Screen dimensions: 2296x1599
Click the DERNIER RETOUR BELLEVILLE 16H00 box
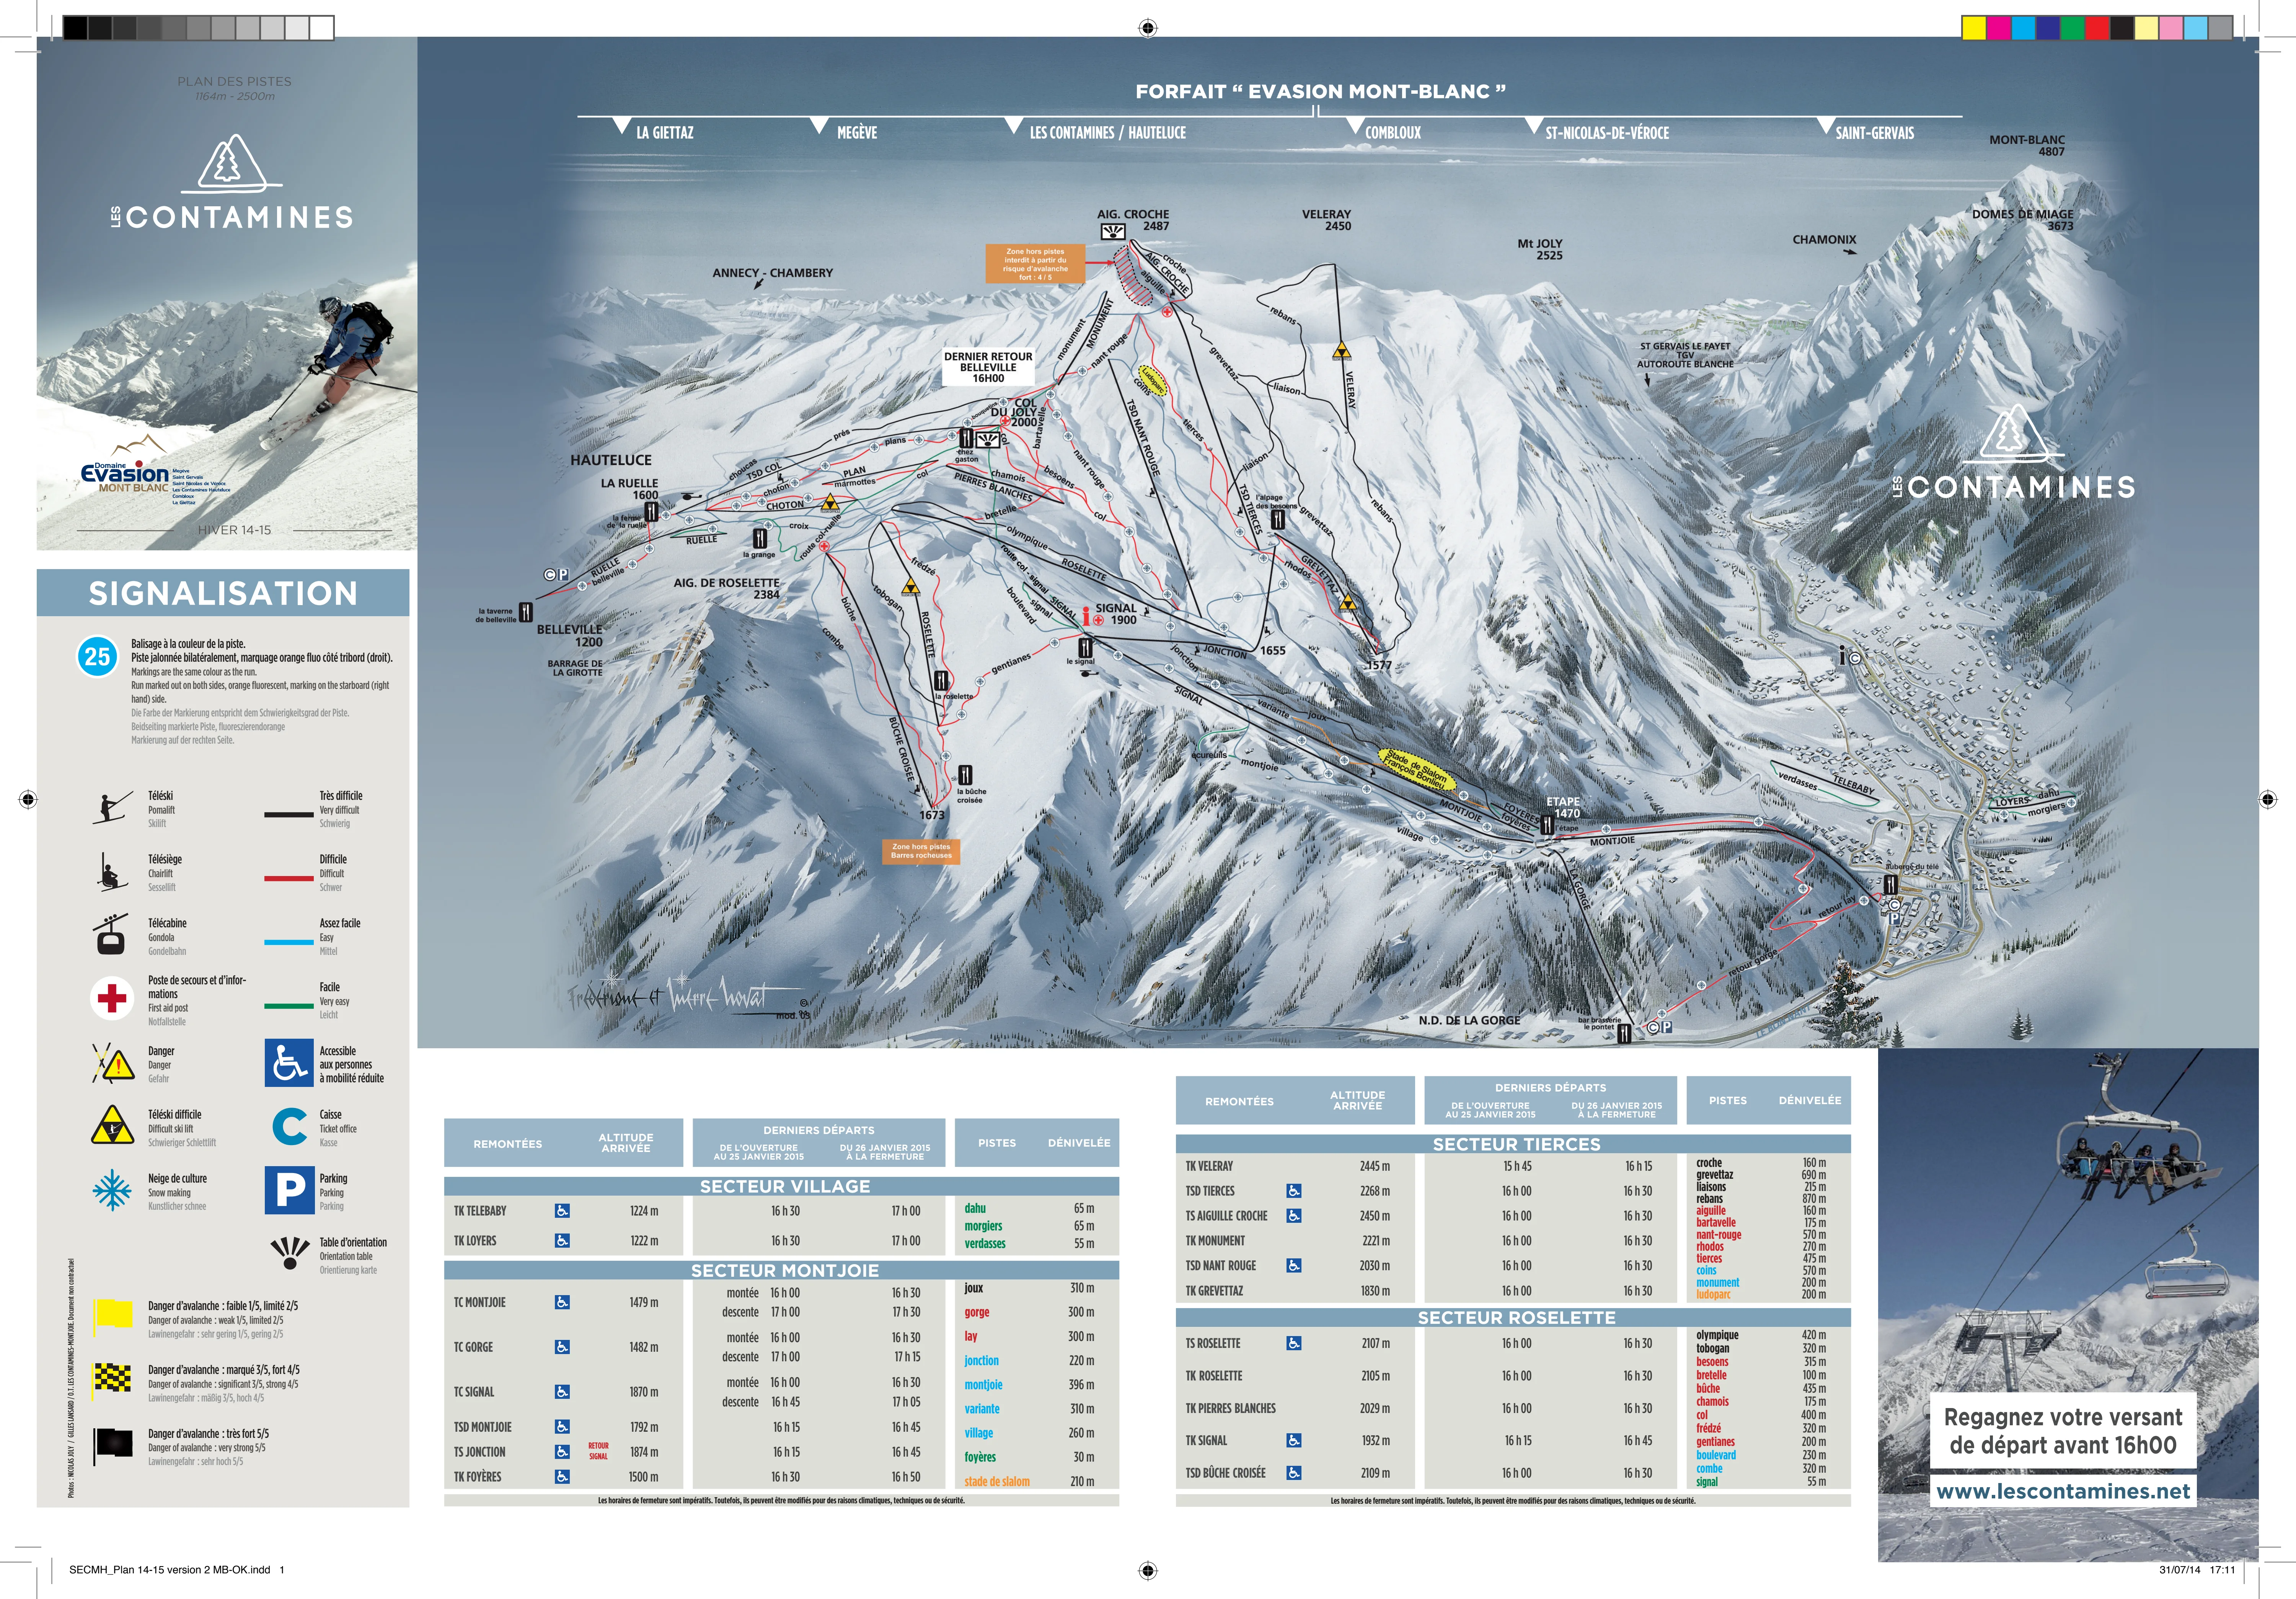point(988,367)
